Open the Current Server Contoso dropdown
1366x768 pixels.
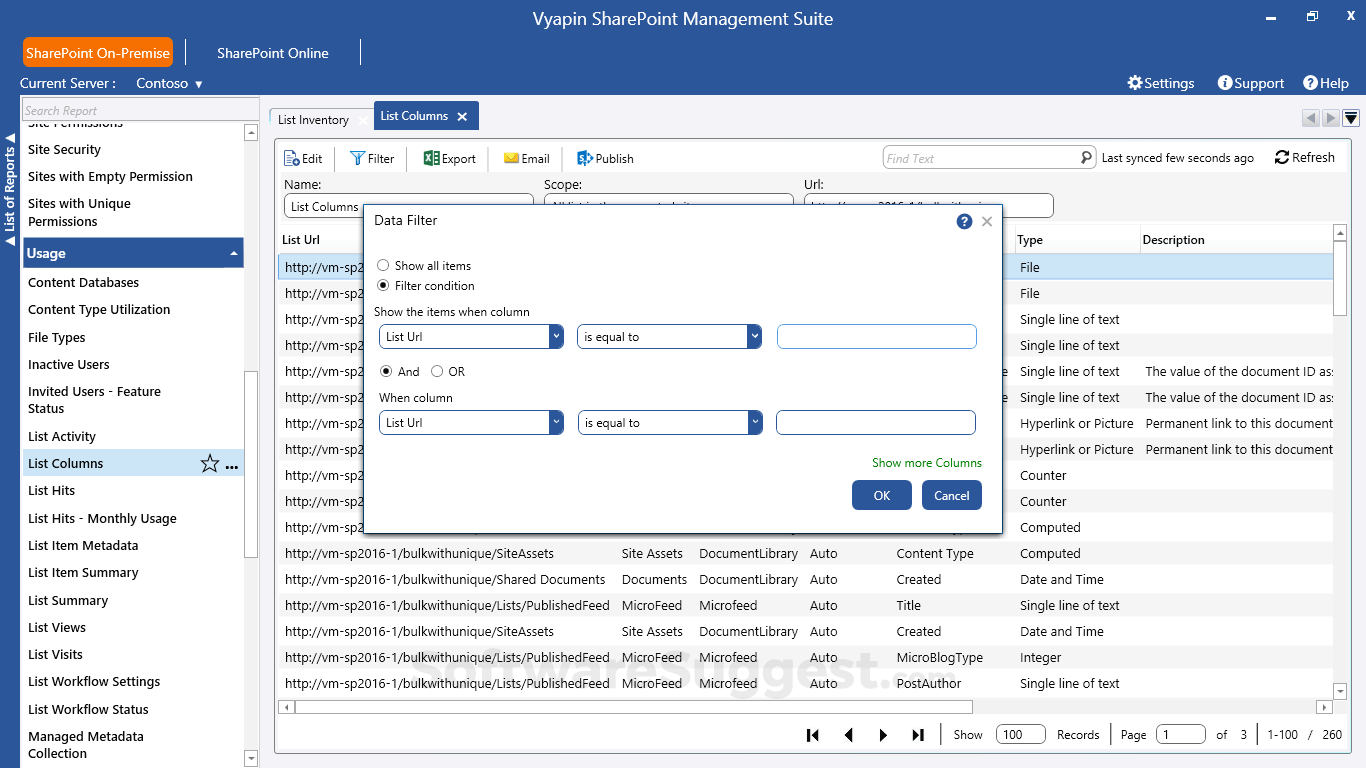[168, 83]
